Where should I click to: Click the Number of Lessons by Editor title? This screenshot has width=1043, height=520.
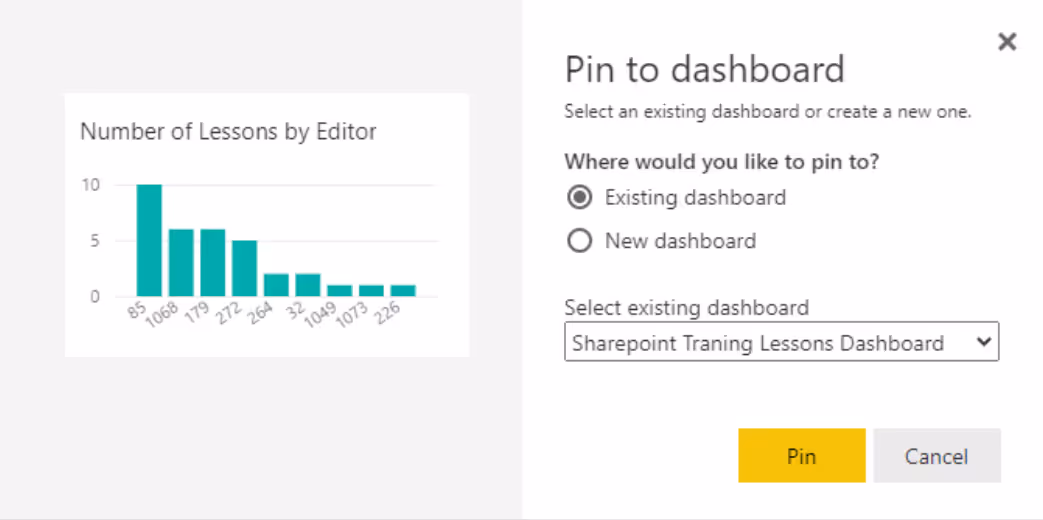(x=228, y=132)
